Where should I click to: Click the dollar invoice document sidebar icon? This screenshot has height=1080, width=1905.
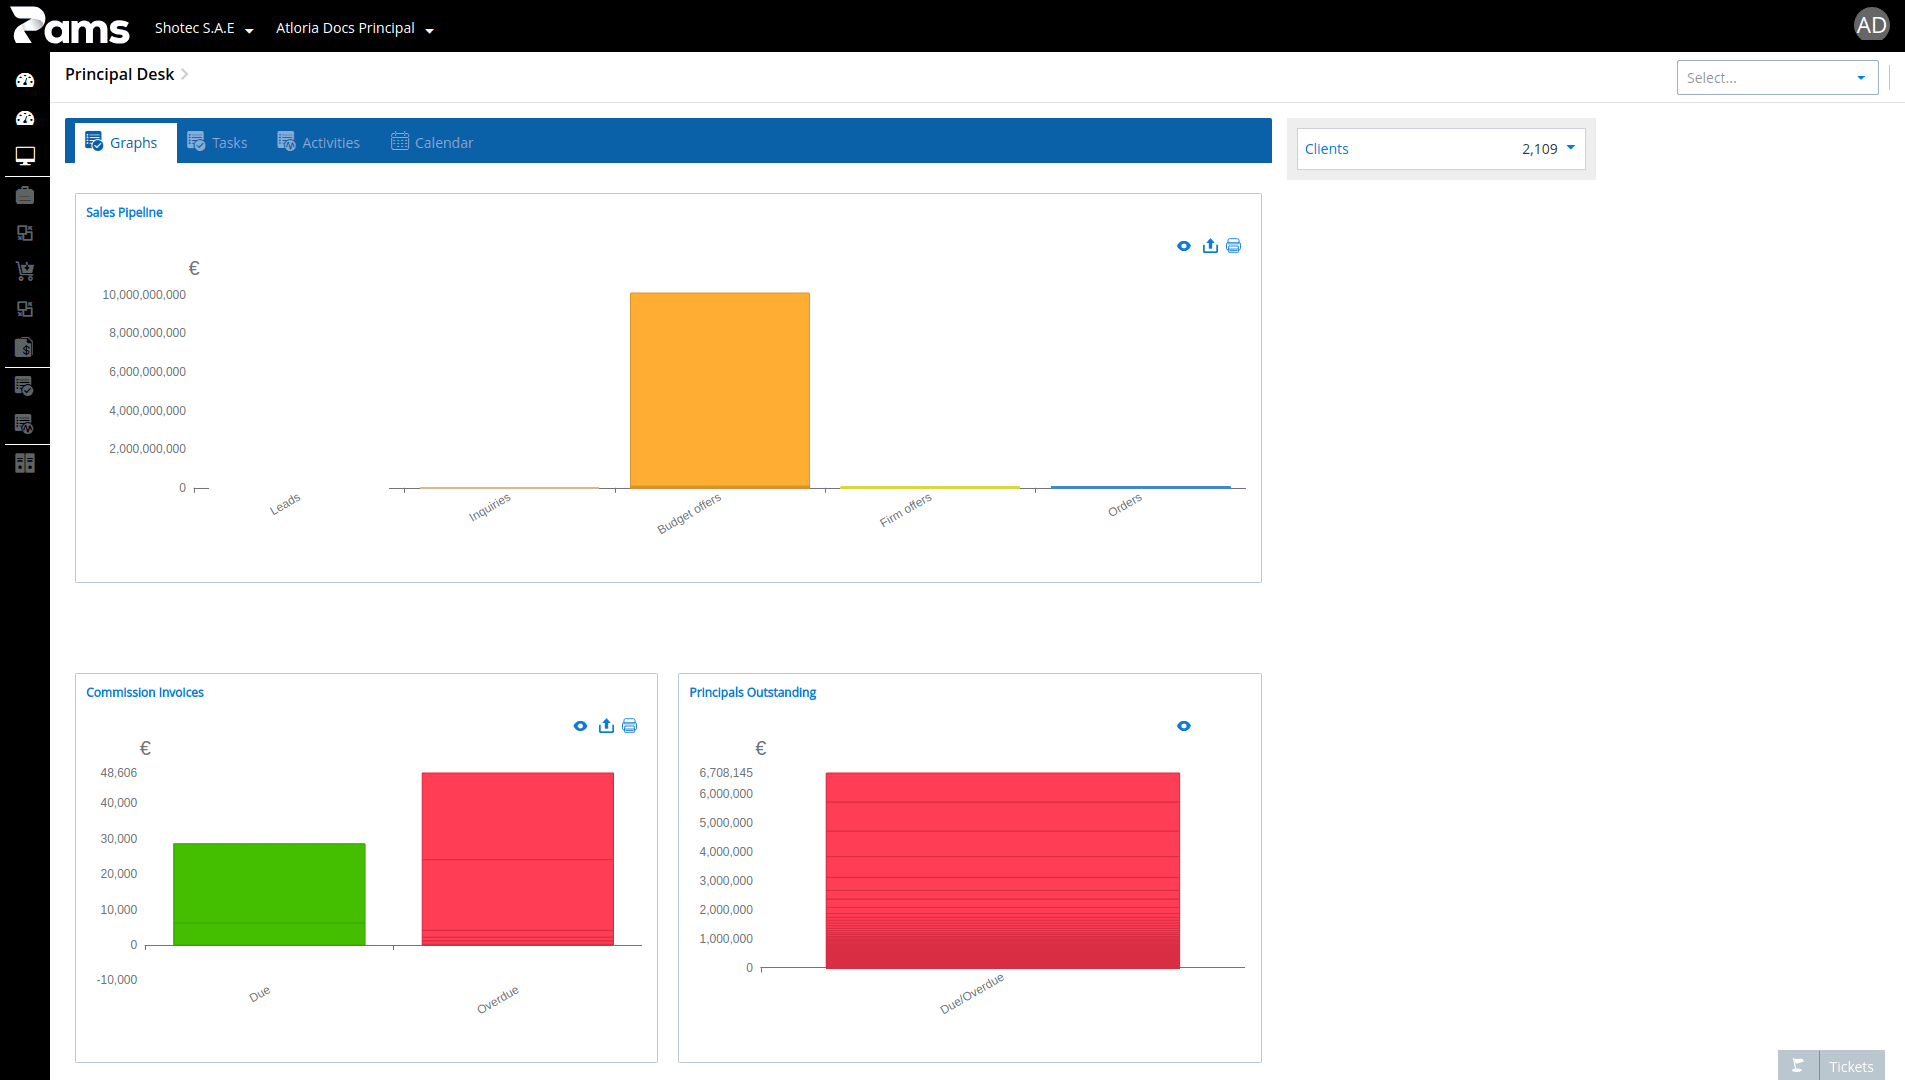click(x=25, y=347)
